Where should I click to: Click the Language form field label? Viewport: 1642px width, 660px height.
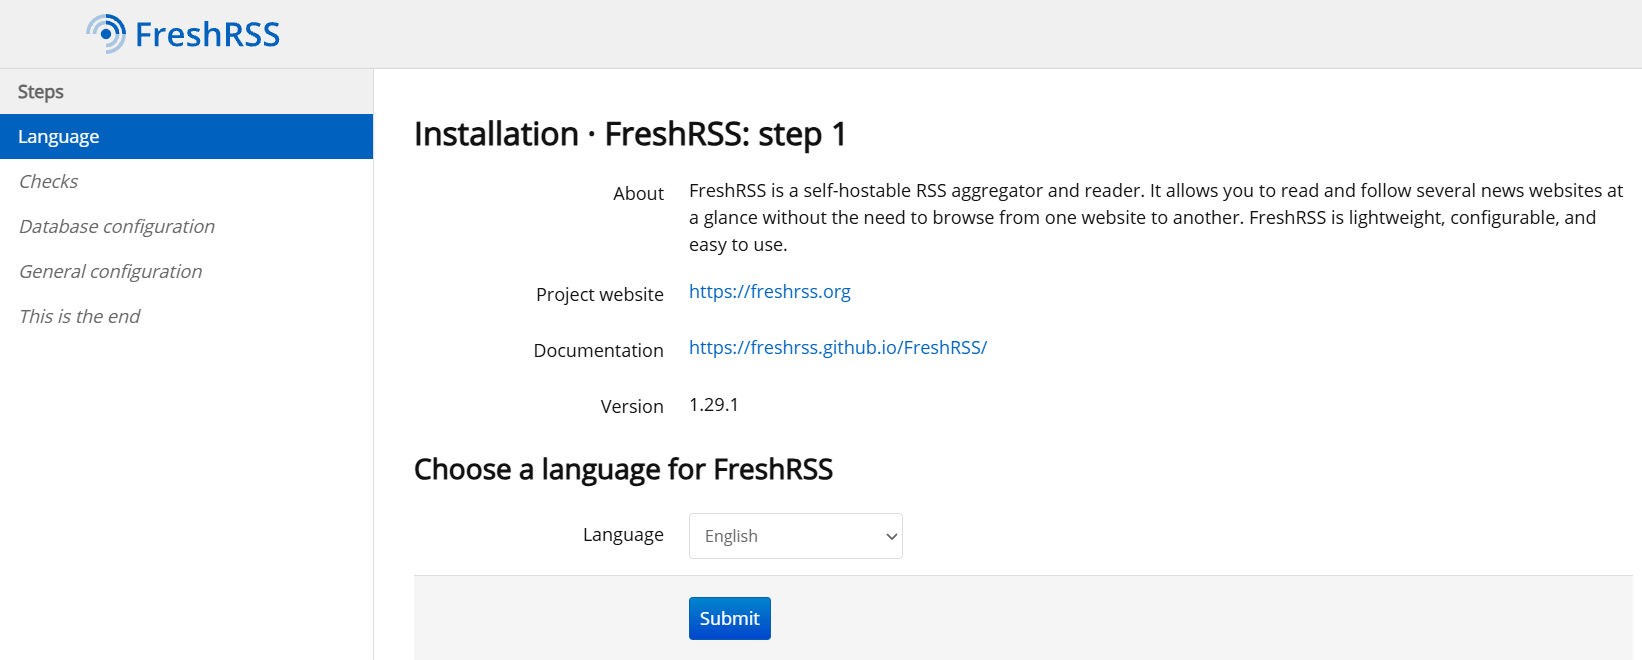pyautogui.click(x=623, y=535)
